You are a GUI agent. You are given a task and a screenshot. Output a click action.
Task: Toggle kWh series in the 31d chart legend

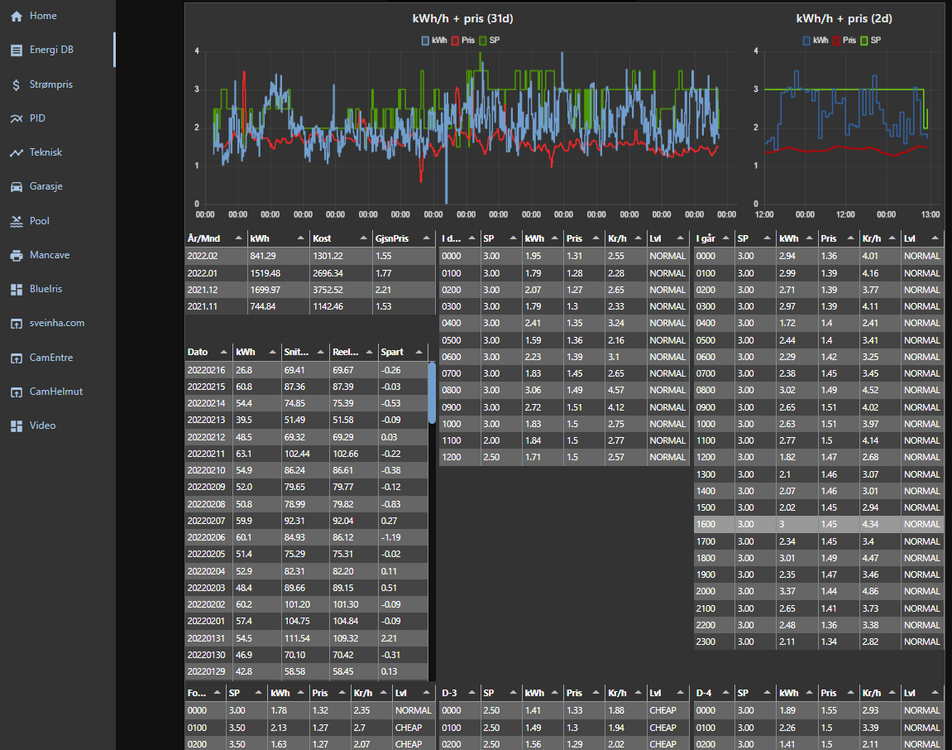pyautogui.click(x=433, y=40)
